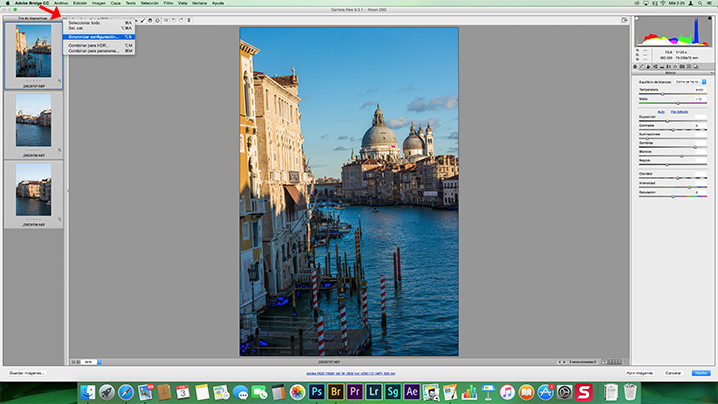This screenshot has height=404, width=718.
Task: Open Photos app from the Dock
Action: pos(297,392)
